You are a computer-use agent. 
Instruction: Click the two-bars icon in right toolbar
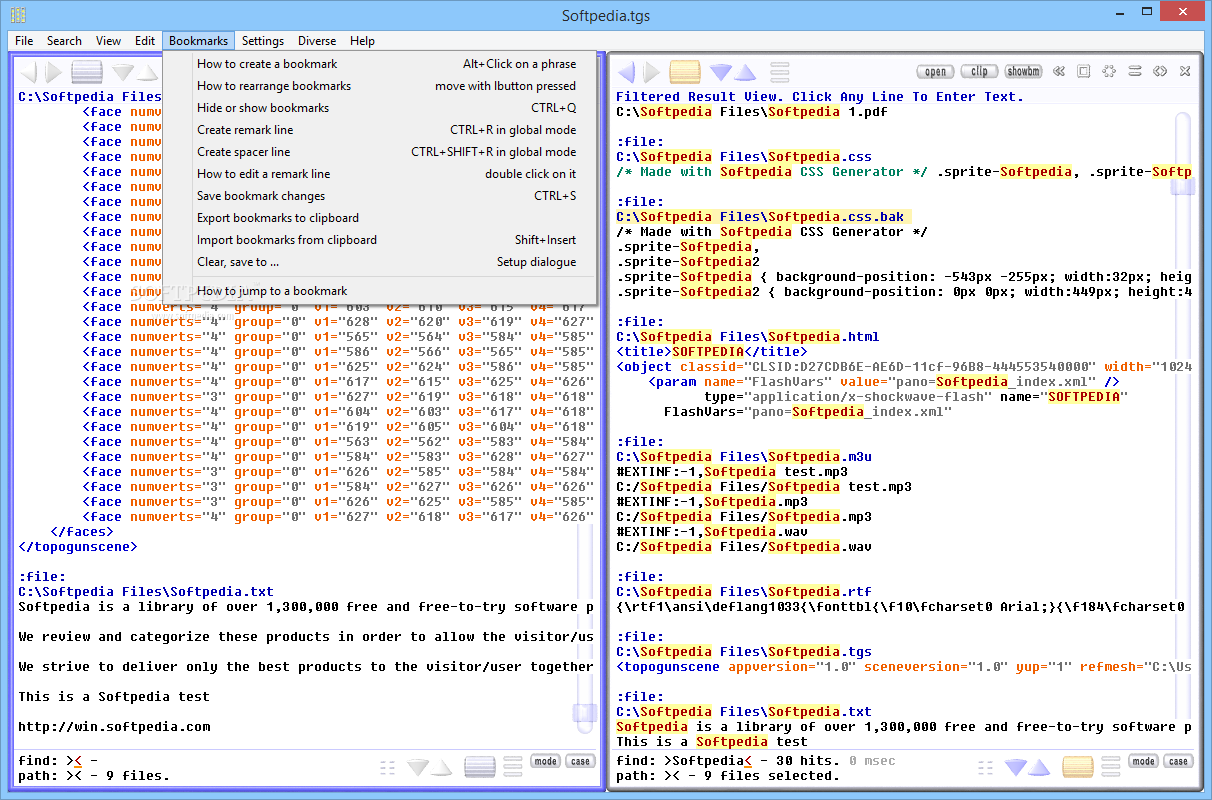pyautogui.click(x=1135, y=71)
